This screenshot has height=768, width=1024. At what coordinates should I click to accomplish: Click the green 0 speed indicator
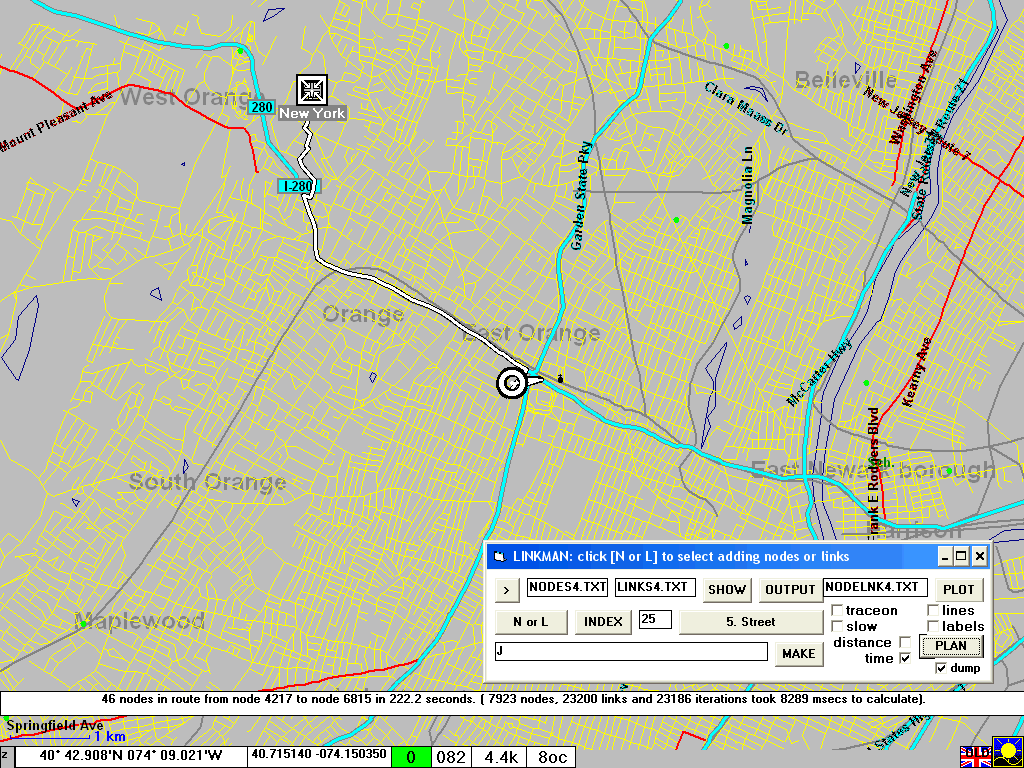point(410,757)
